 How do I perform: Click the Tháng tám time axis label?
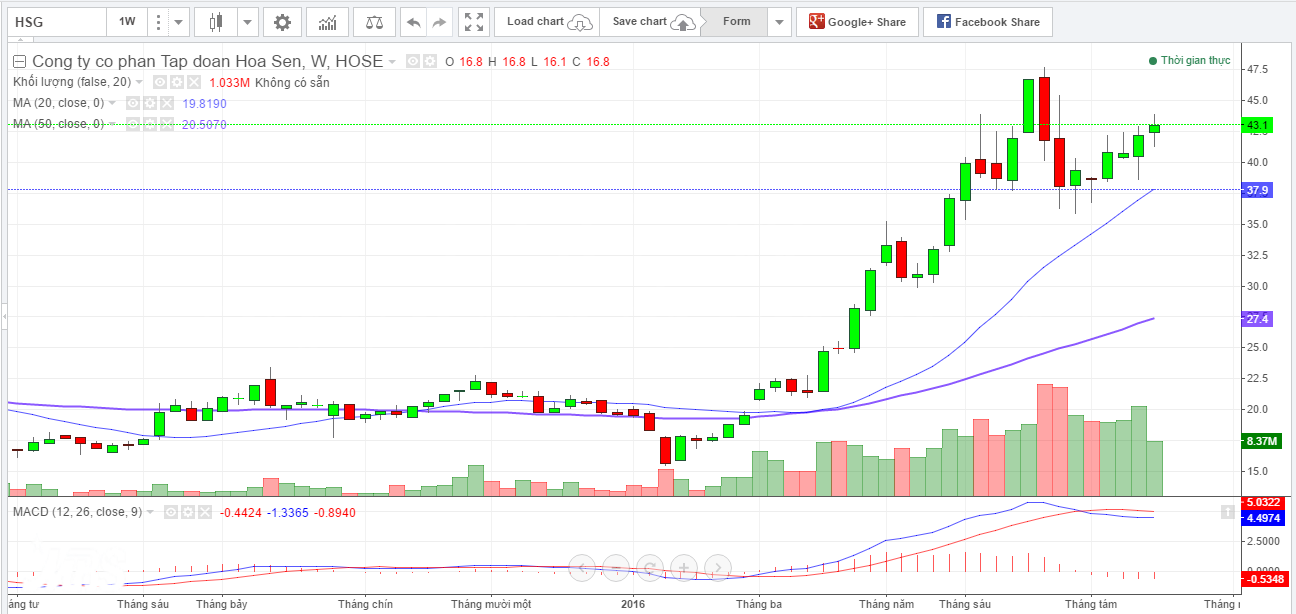[1091, 604]
